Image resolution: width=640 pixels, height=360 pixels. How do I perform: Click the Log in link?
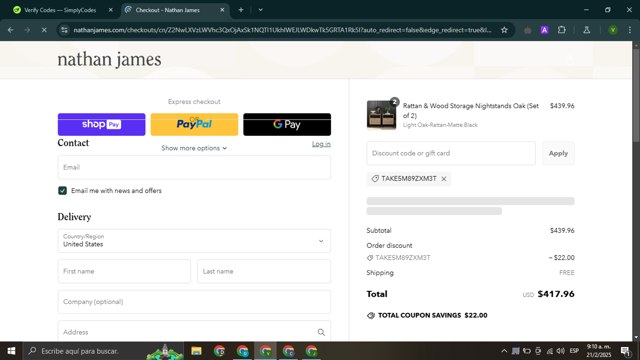pos(321,144)
